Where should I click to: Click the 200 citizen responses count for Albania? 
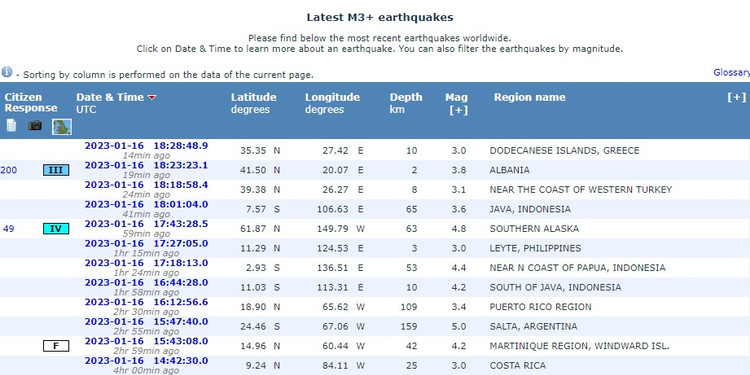[9, 170]
